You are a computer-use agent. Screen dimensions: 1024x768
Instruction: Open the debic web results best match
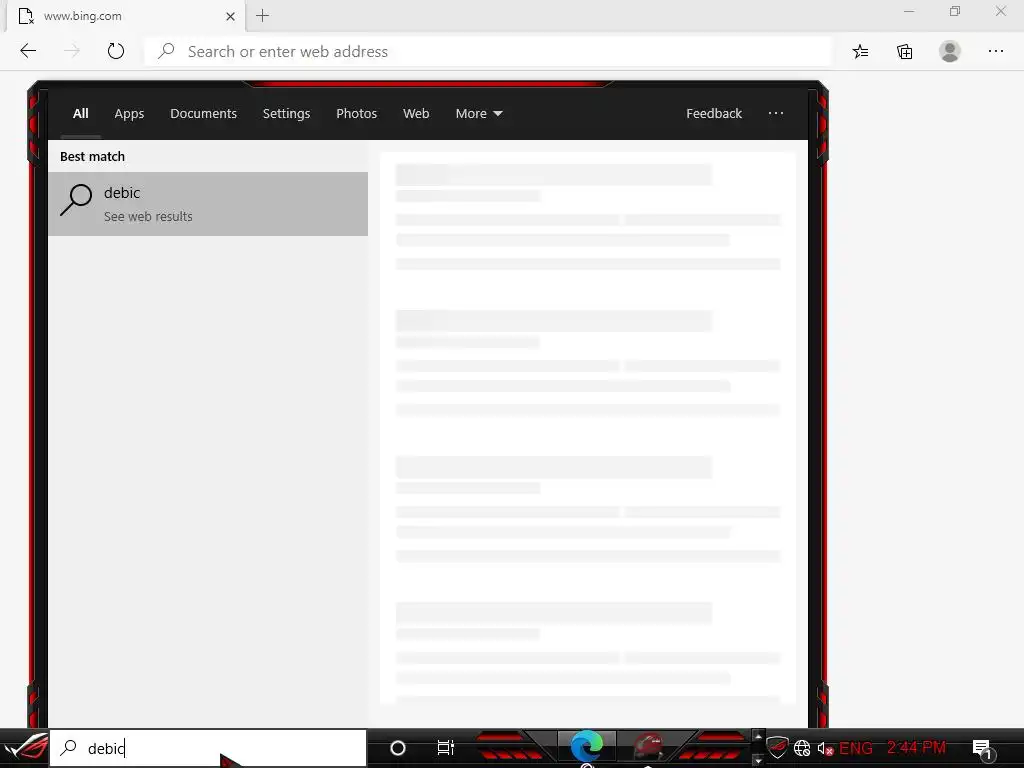pos(208,204)
